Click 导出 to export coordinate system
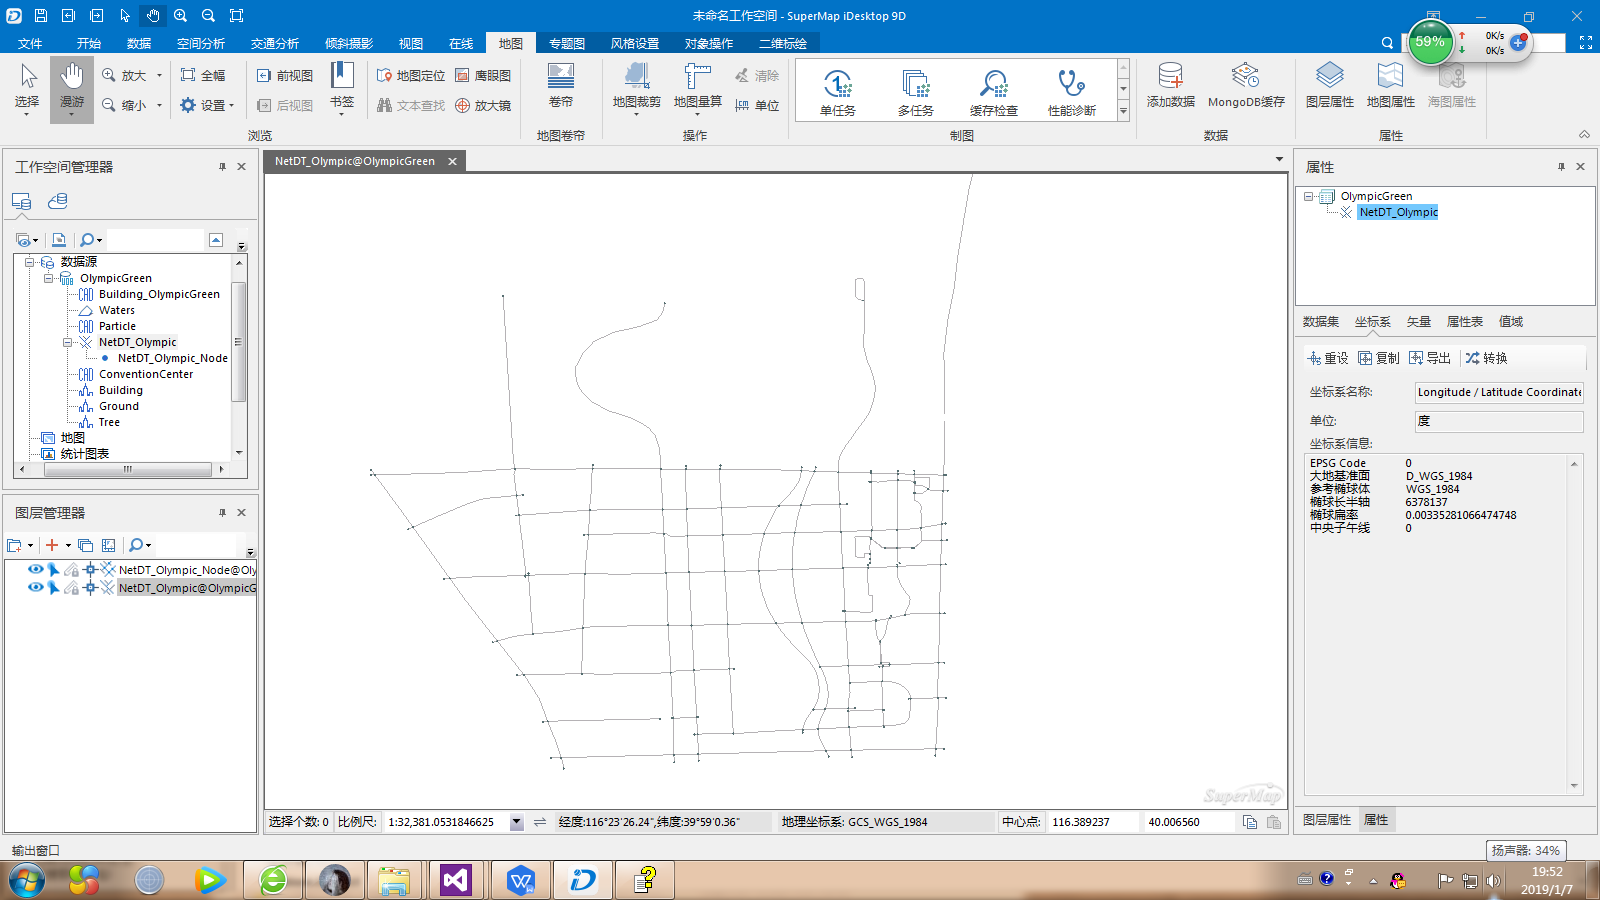Screen dimensions: 1600x900 coord(1430,358)
